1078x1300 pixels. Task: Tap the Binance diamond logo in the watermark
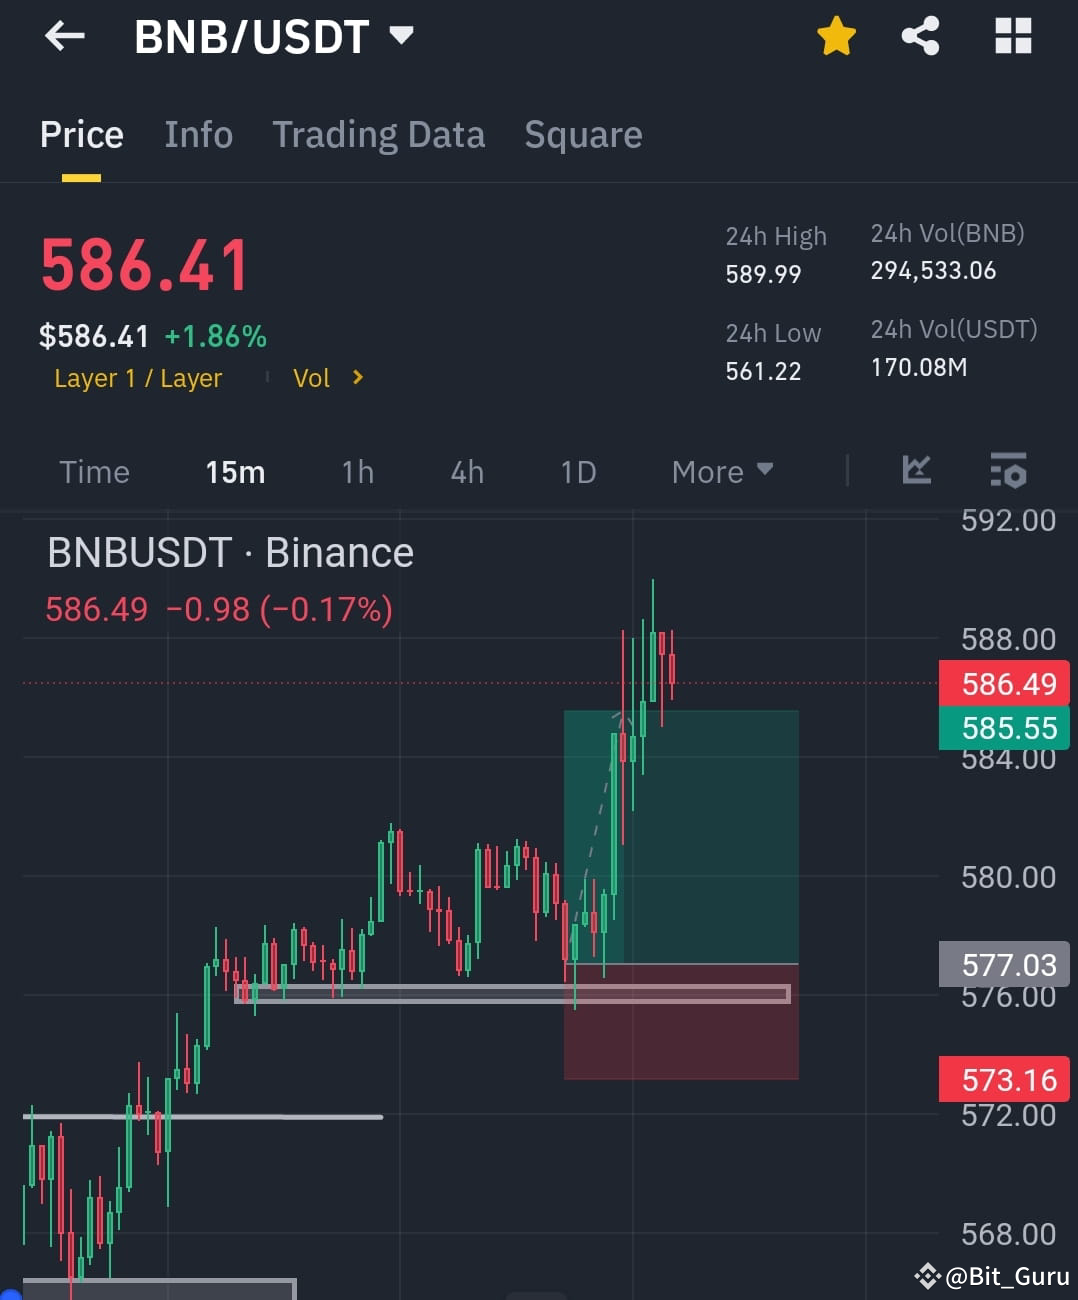coord(929,1275)
